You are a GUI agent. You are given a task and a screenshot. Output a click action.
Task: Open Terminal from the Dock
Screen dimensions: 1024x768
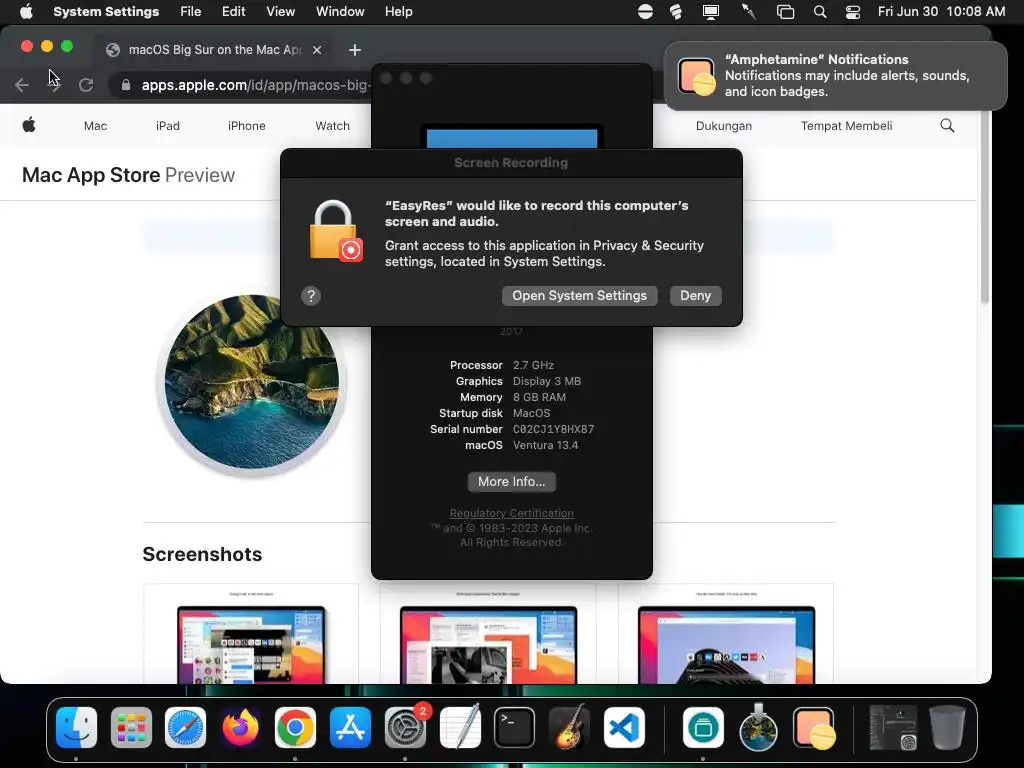[x=515, y=727]
